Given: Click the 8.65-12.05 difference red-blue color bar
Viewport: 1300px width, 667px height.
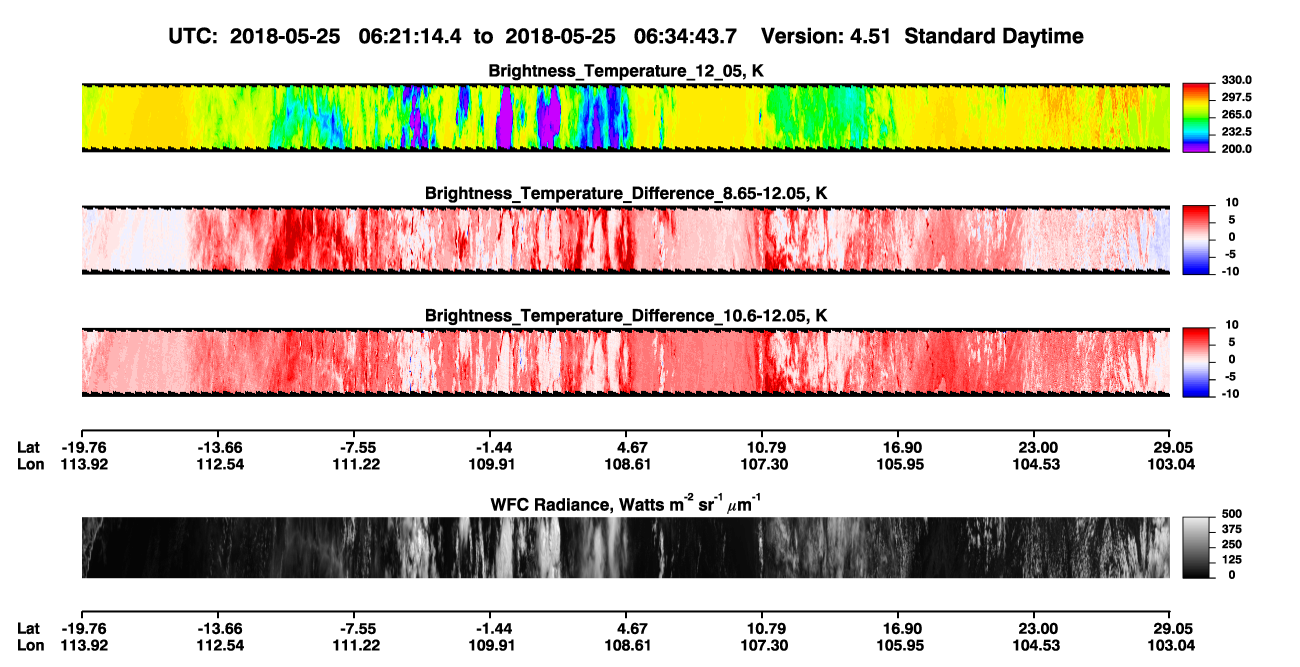Looking at the screenshot, I should tap(1197, 239).
